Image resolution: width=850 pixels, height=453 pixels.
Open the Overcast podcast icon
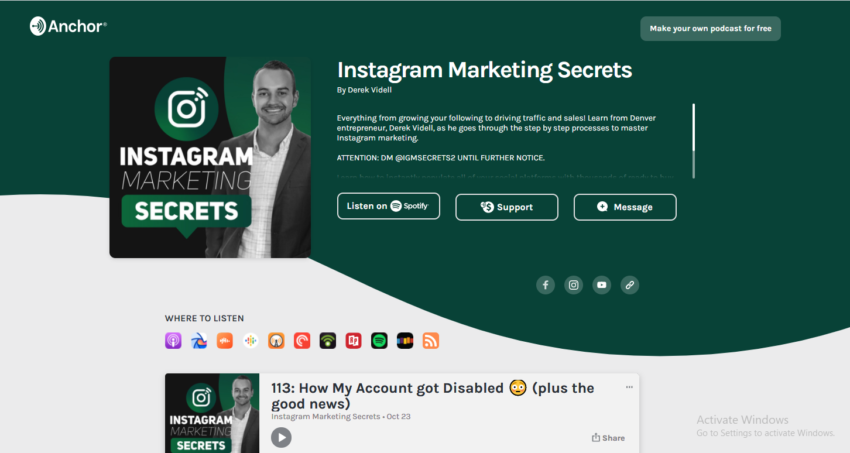point(276,341)
